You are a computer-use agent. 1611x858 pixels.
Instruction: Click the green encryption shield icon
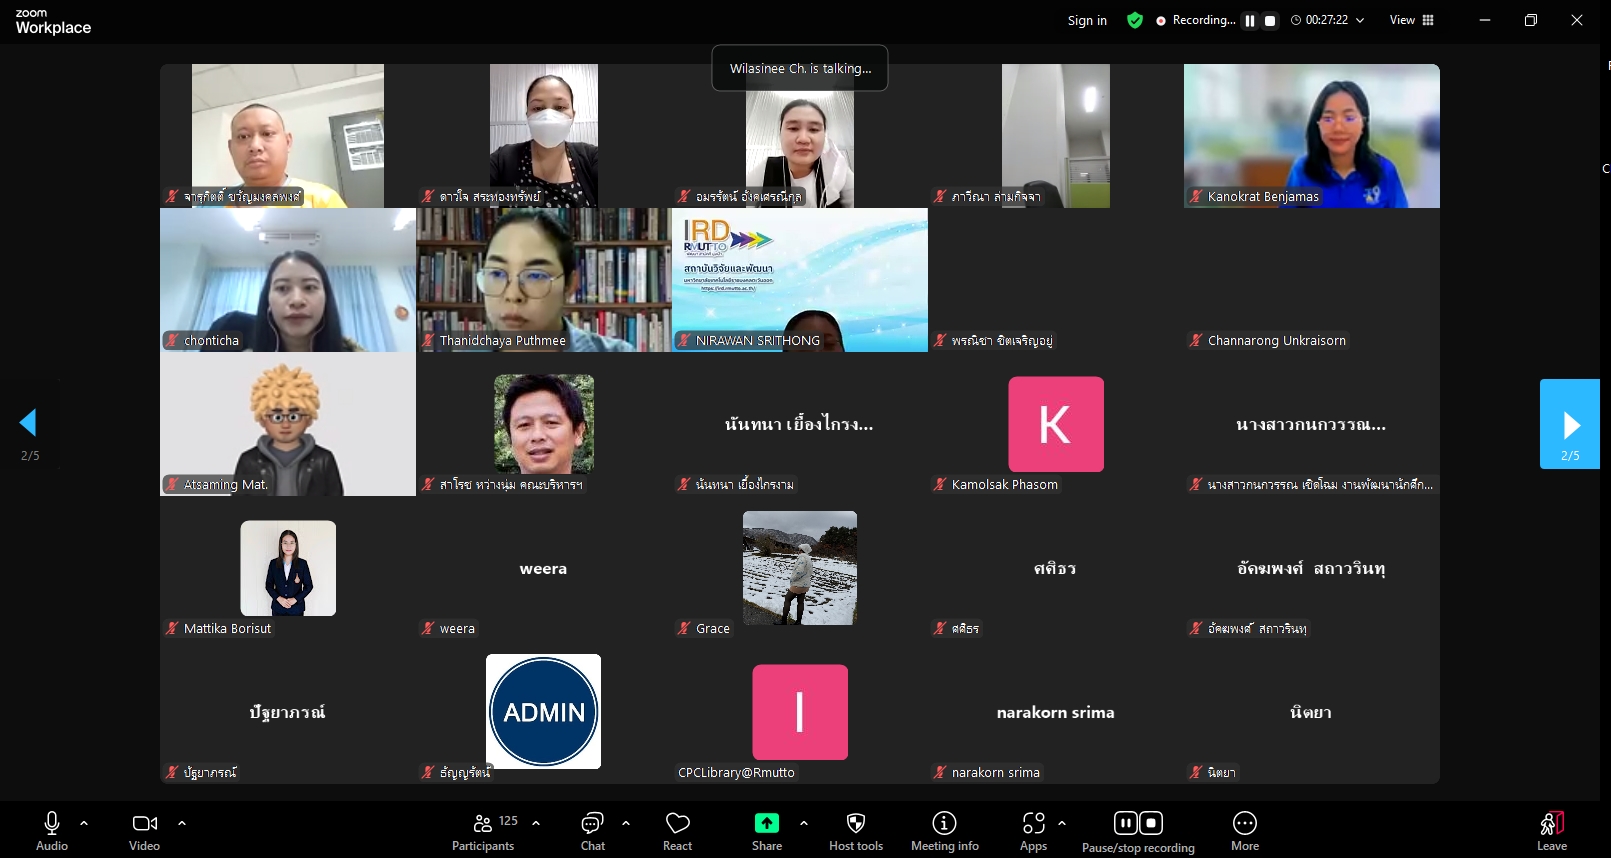[1135, 20]
